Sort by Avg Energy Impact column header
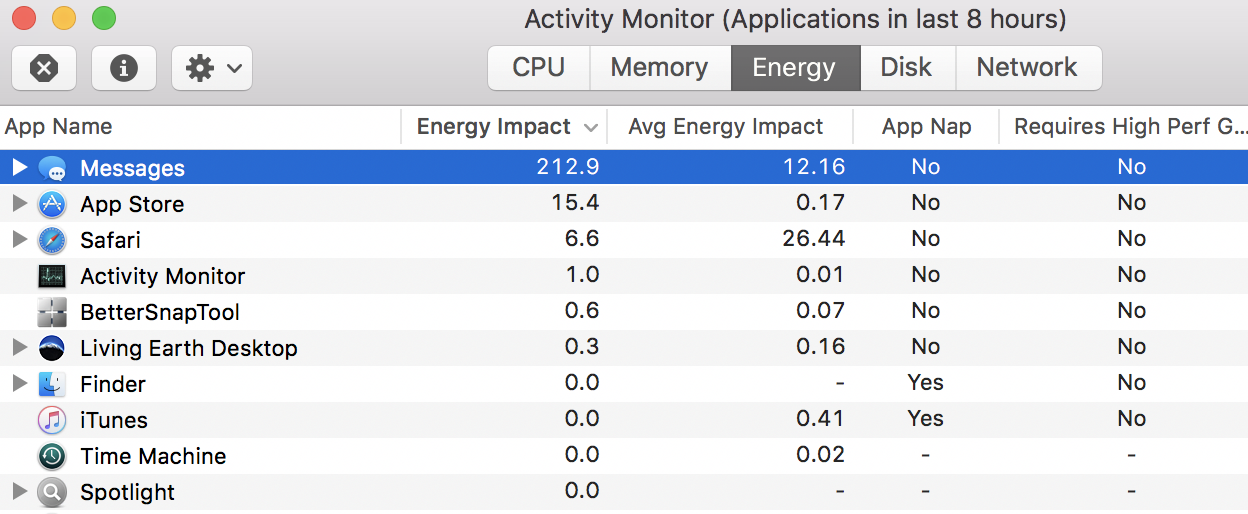Viewport: 1248px width, 514px height. coord(729,127)
